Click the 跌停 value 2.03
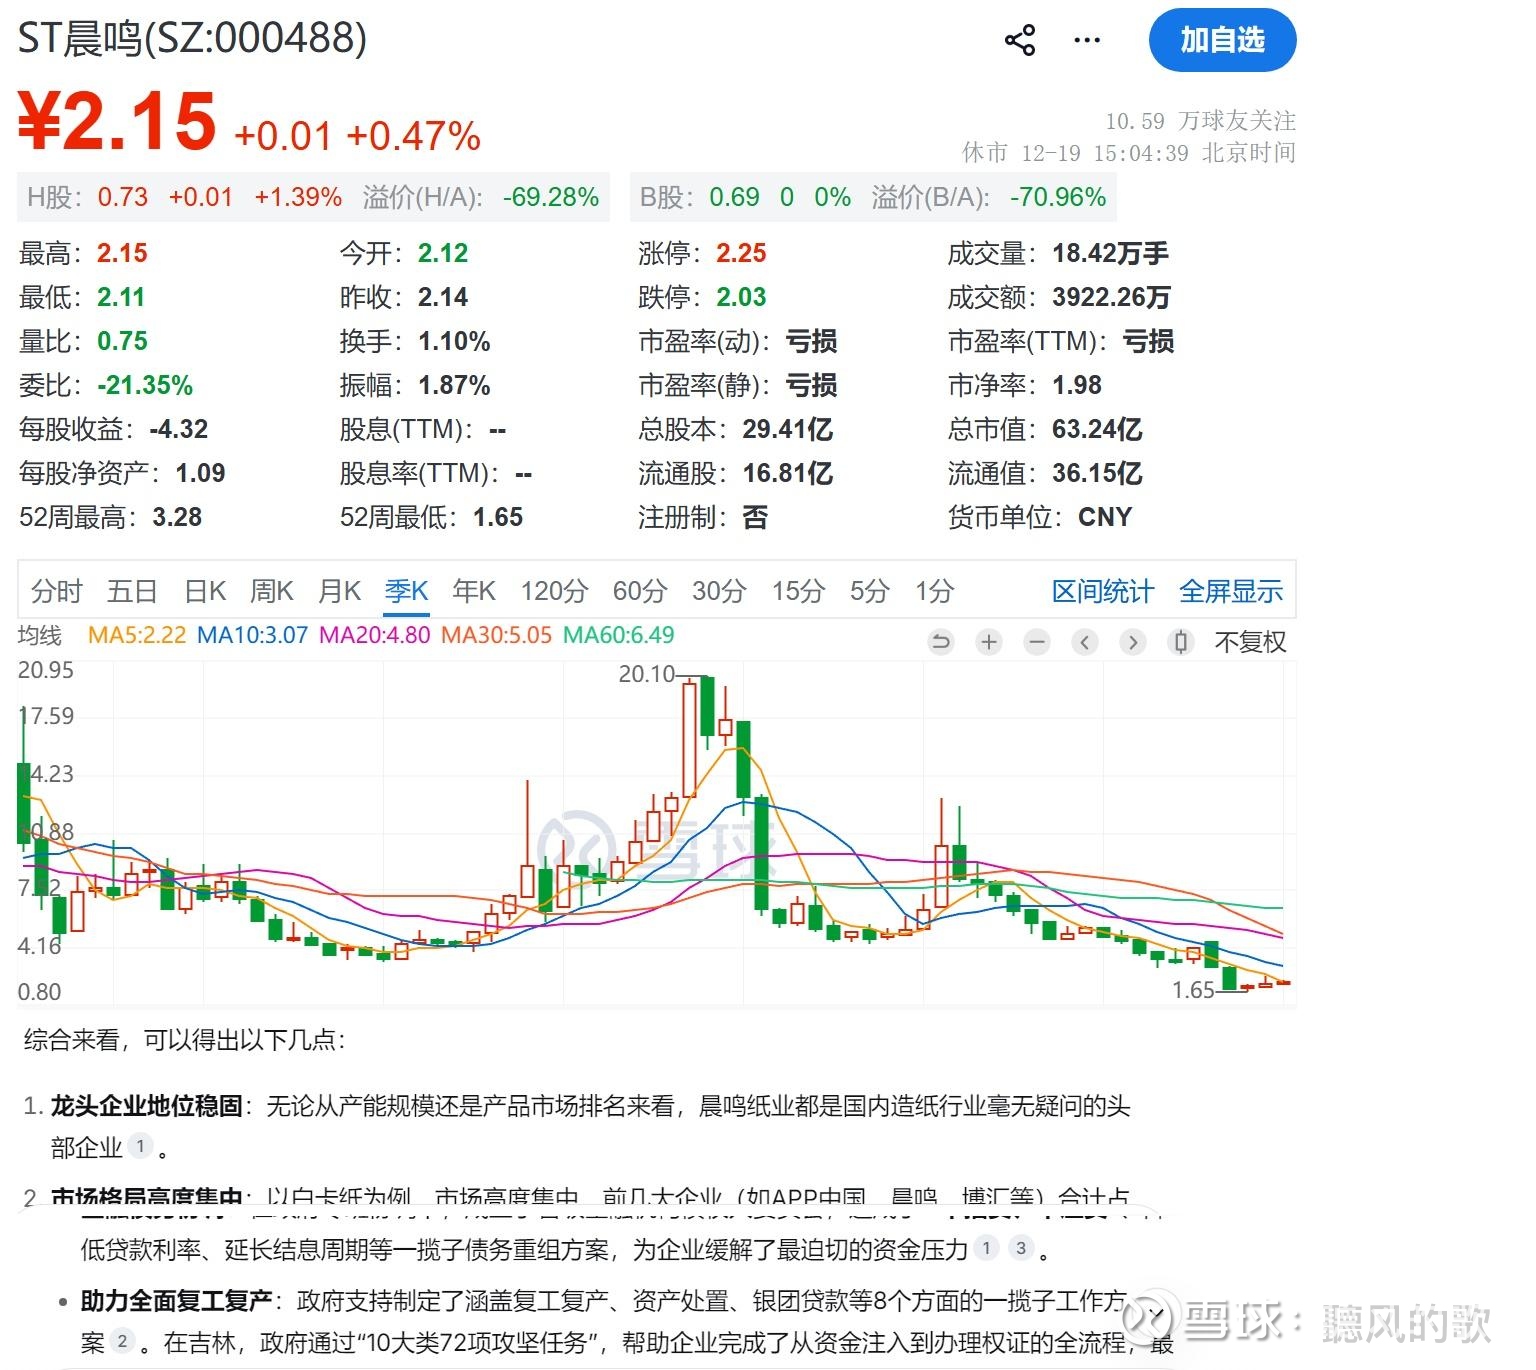1536x1370 pixels. coord(741,298)
